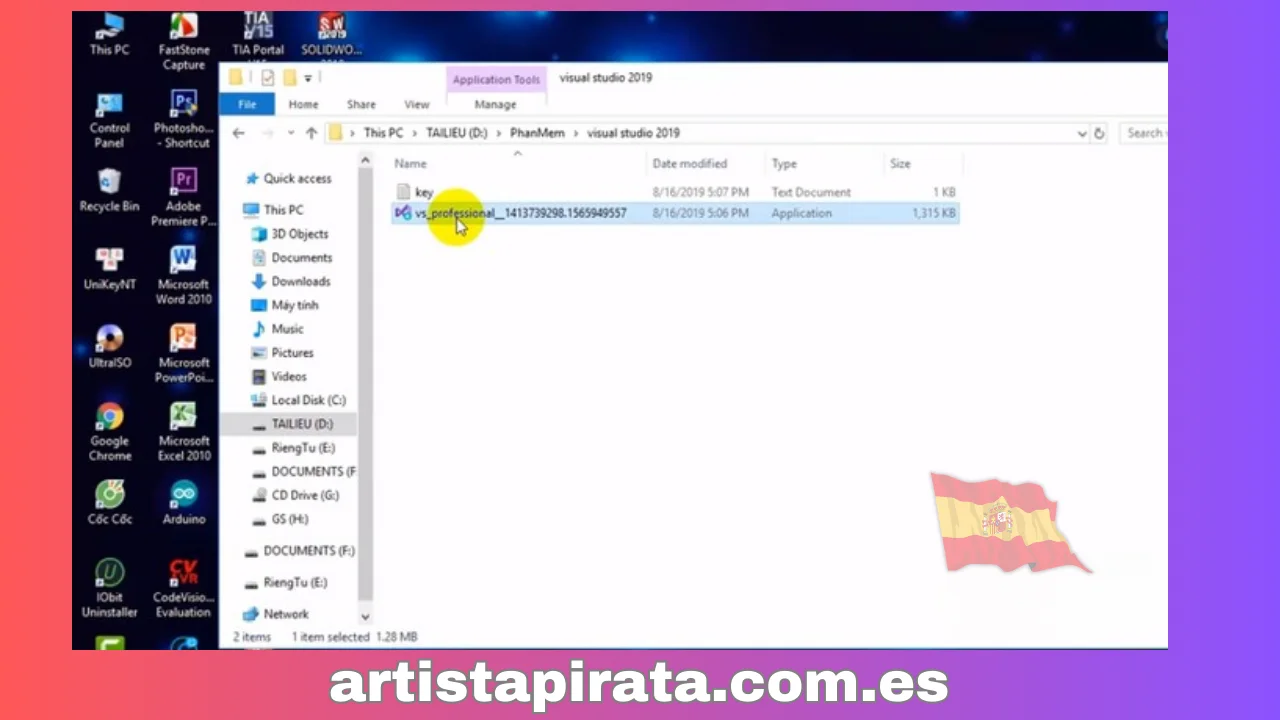The image size is (1280, 720).
Task: Open TIA Portal desktop icon
Action: 258,34
